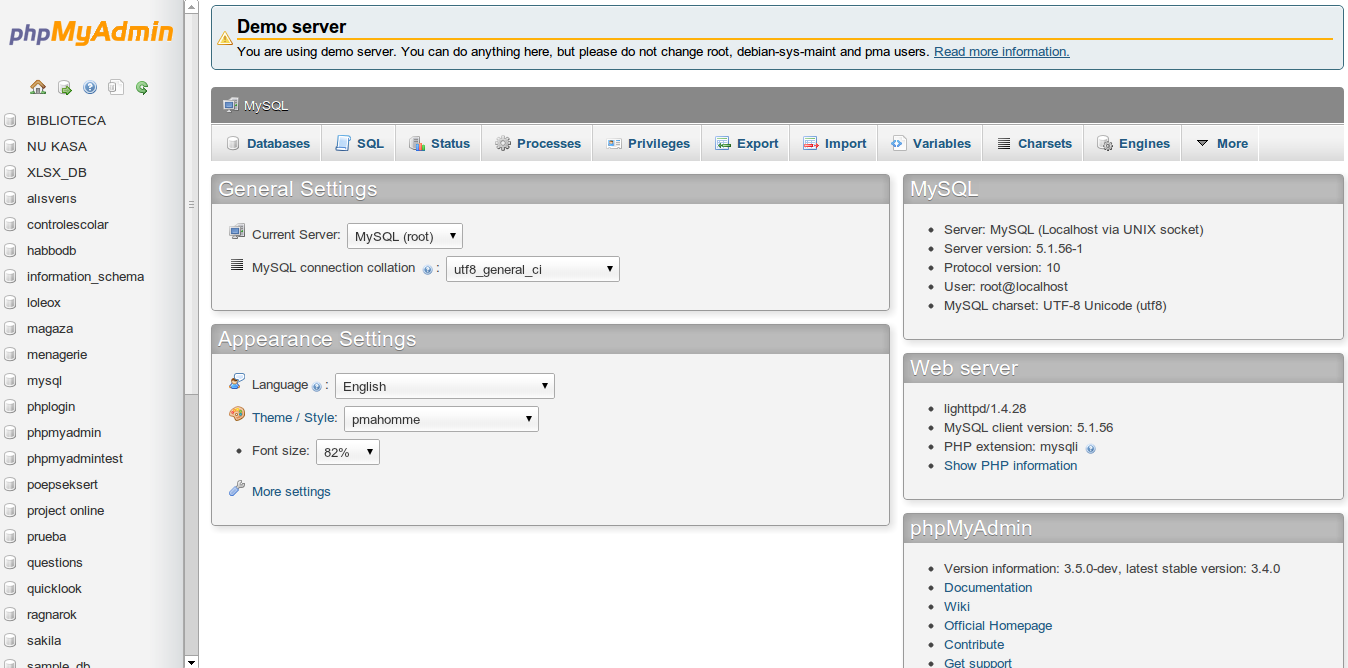Open the Wiki link
This screenshot has height=668, width=1348.
coord(957,606)
